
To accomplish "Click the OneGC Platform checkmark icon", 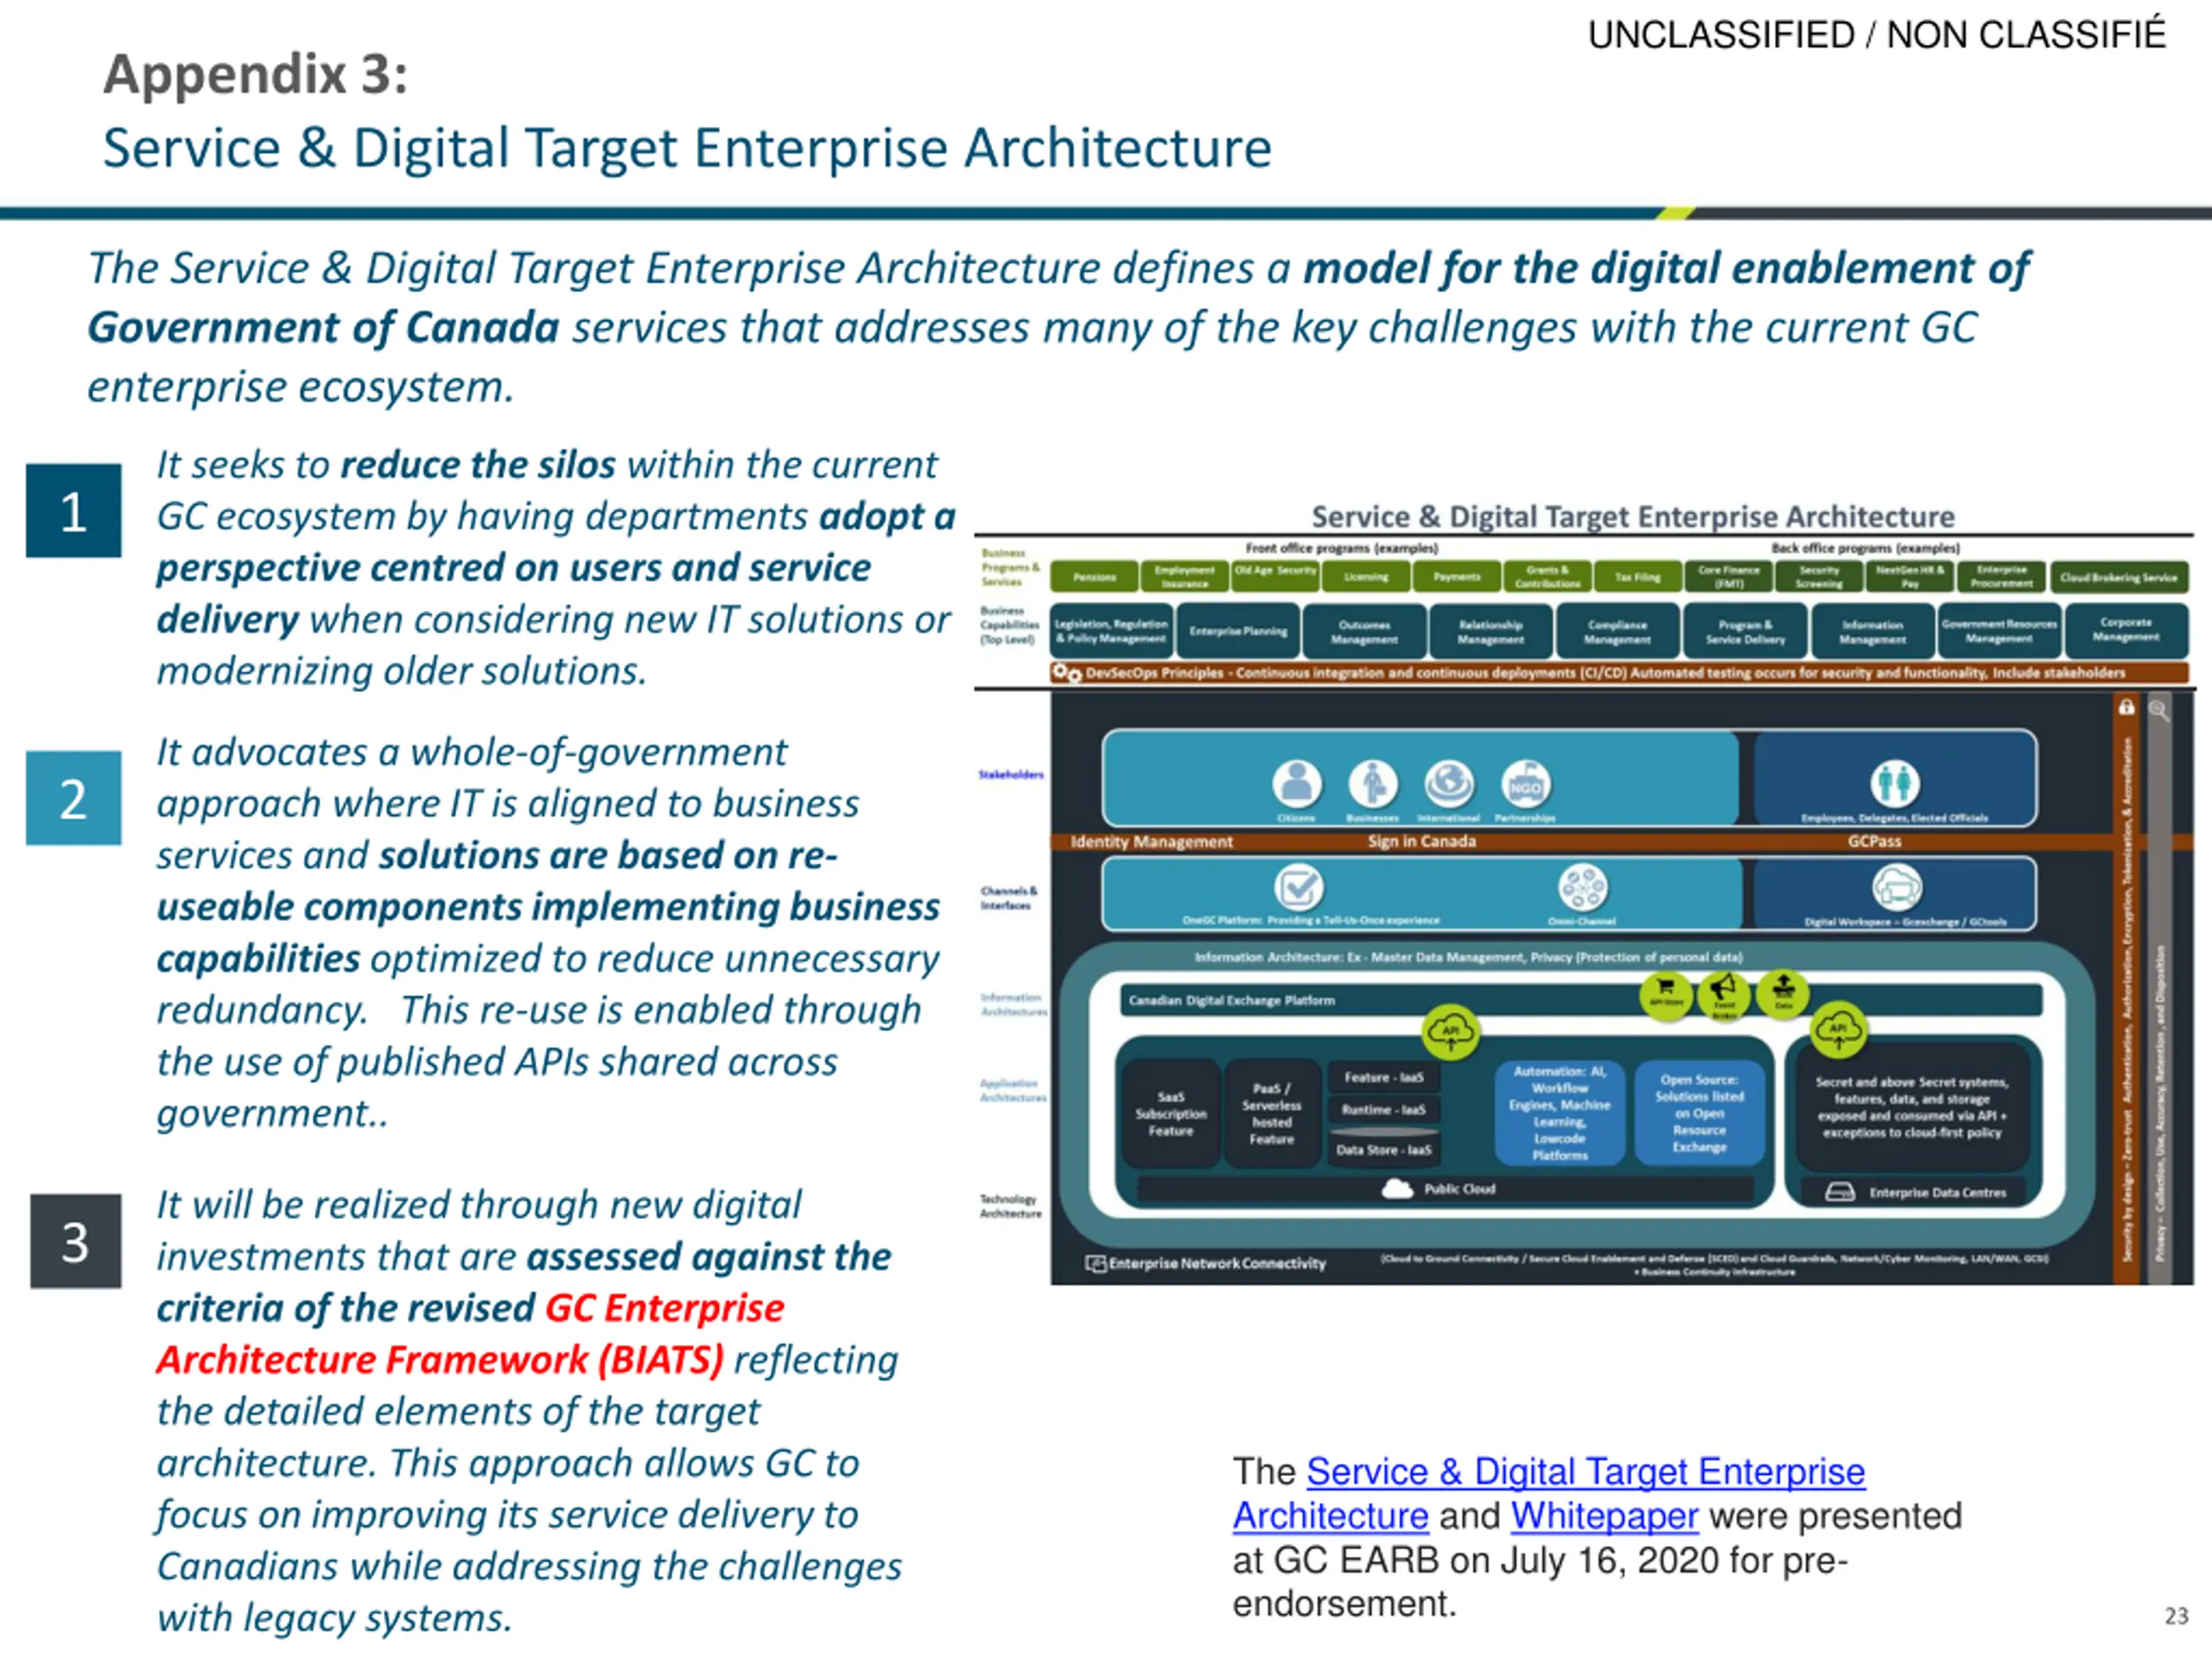I will (x=1298, y=887).
